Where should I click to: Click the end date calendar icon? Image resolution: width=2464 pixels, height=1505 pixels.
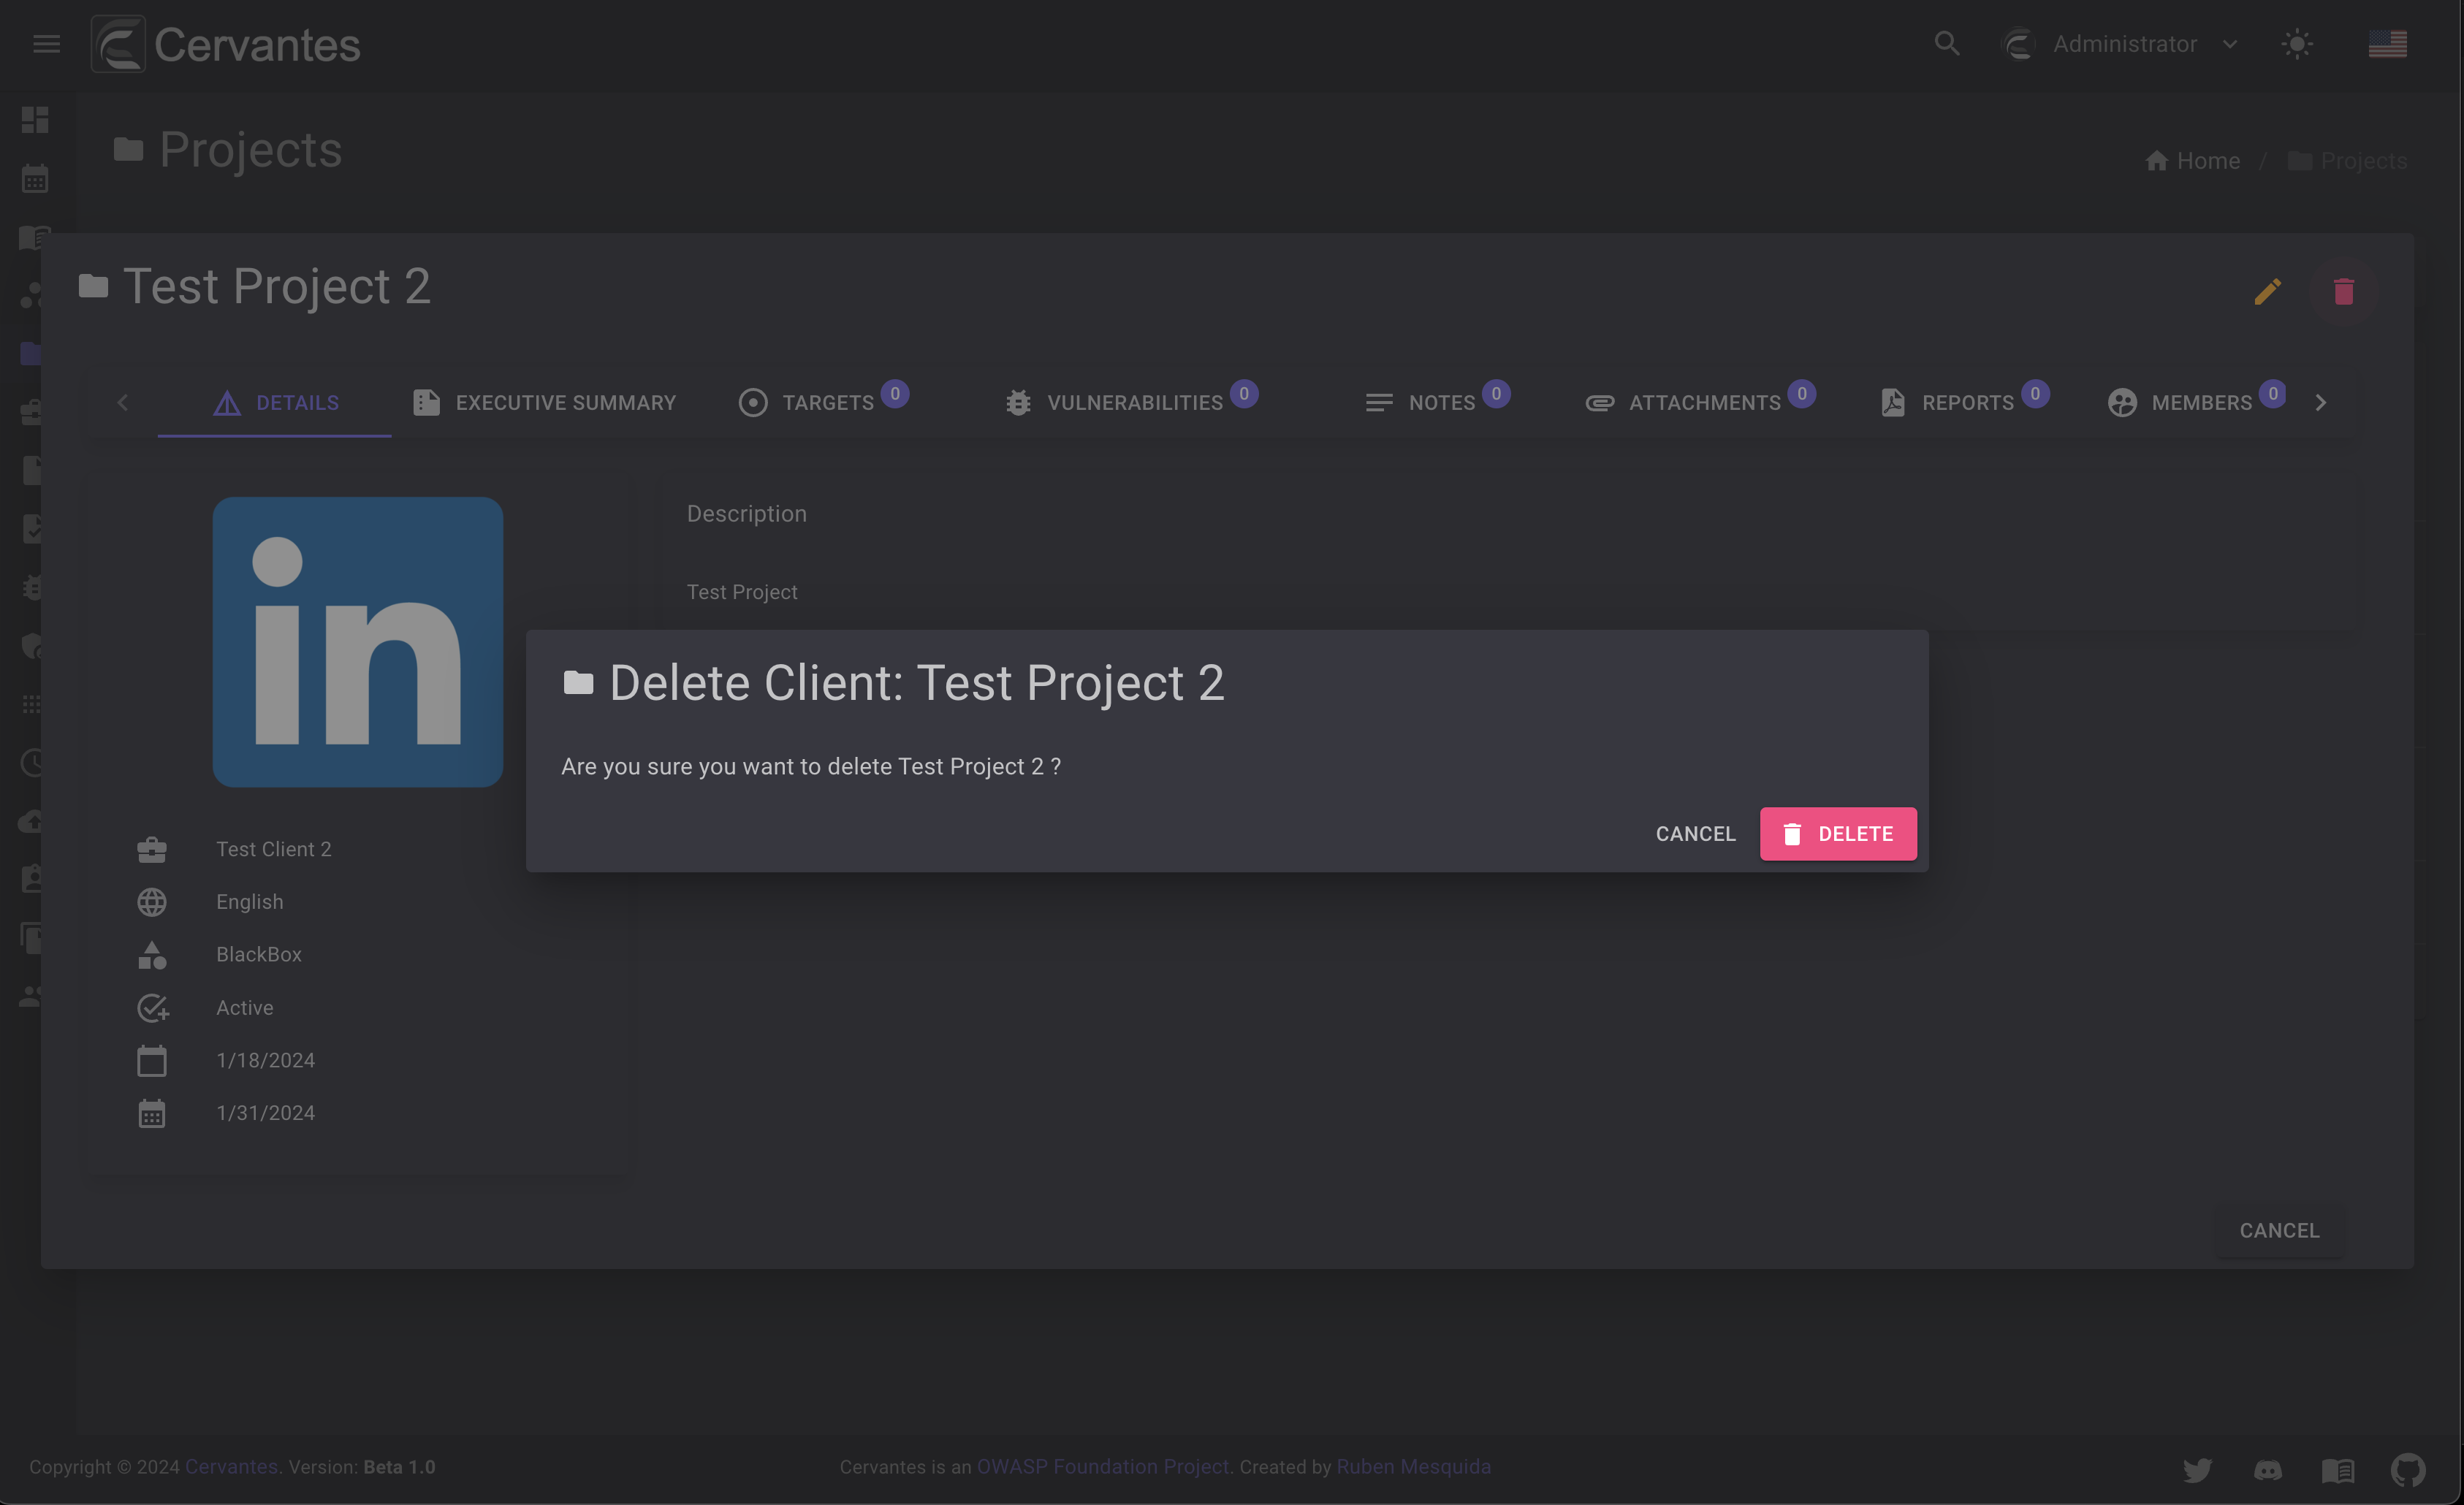[152, 1114]
